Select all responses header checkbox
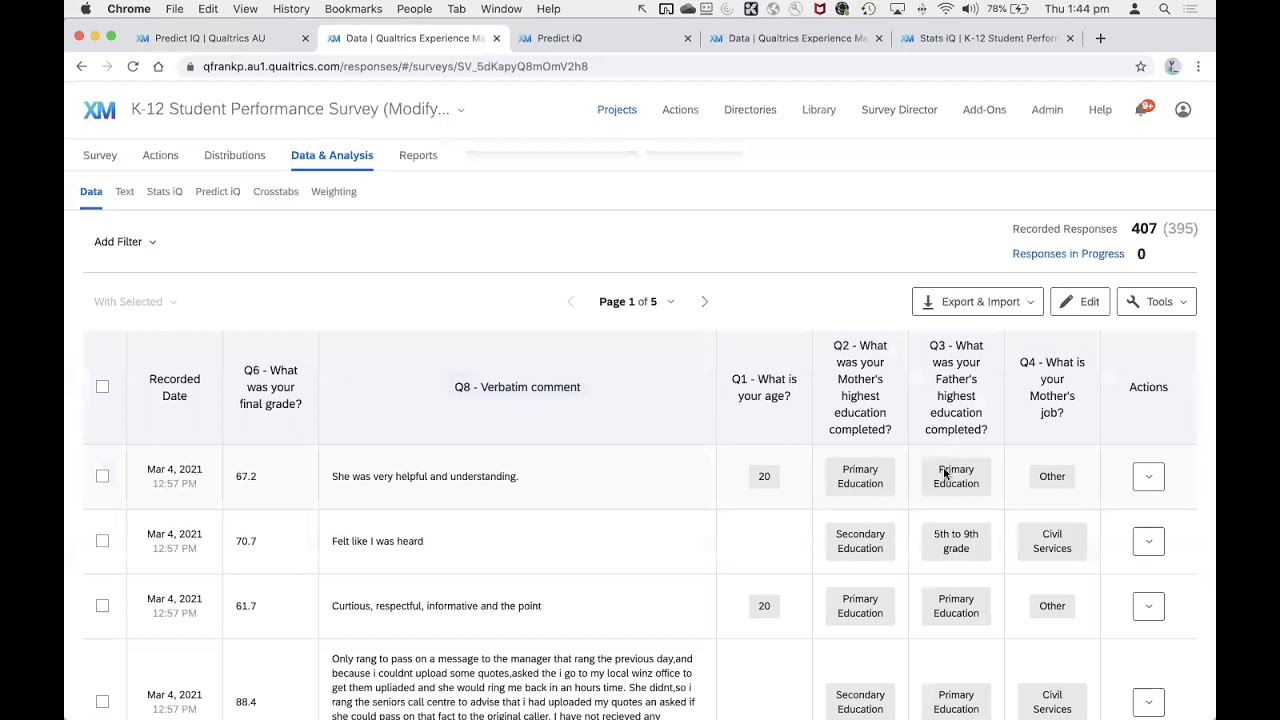 (x=102, y=386)
